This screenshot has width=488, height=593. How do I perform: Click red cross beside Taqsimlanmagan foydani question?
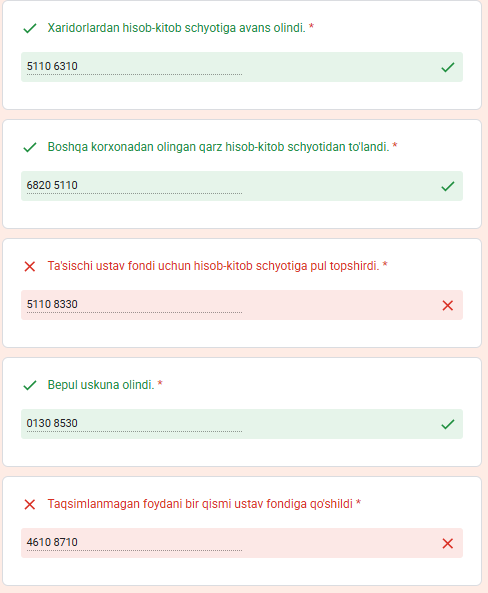[x=30, y=504]
